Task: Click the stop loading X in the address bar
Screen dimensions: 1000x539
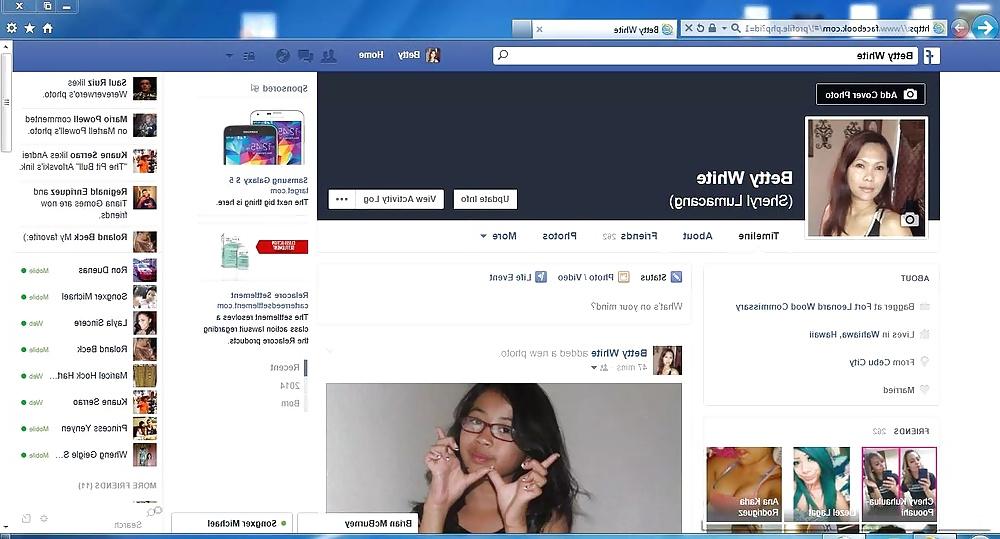Action: (688, 28)
